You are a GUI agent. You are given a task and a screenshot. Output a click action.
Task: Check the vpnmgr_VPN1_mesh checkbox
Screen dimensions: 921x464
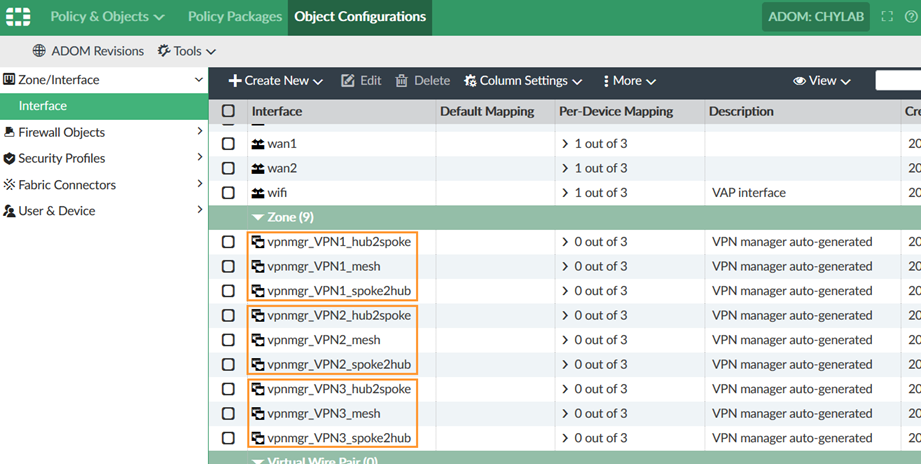click(228, 266)
